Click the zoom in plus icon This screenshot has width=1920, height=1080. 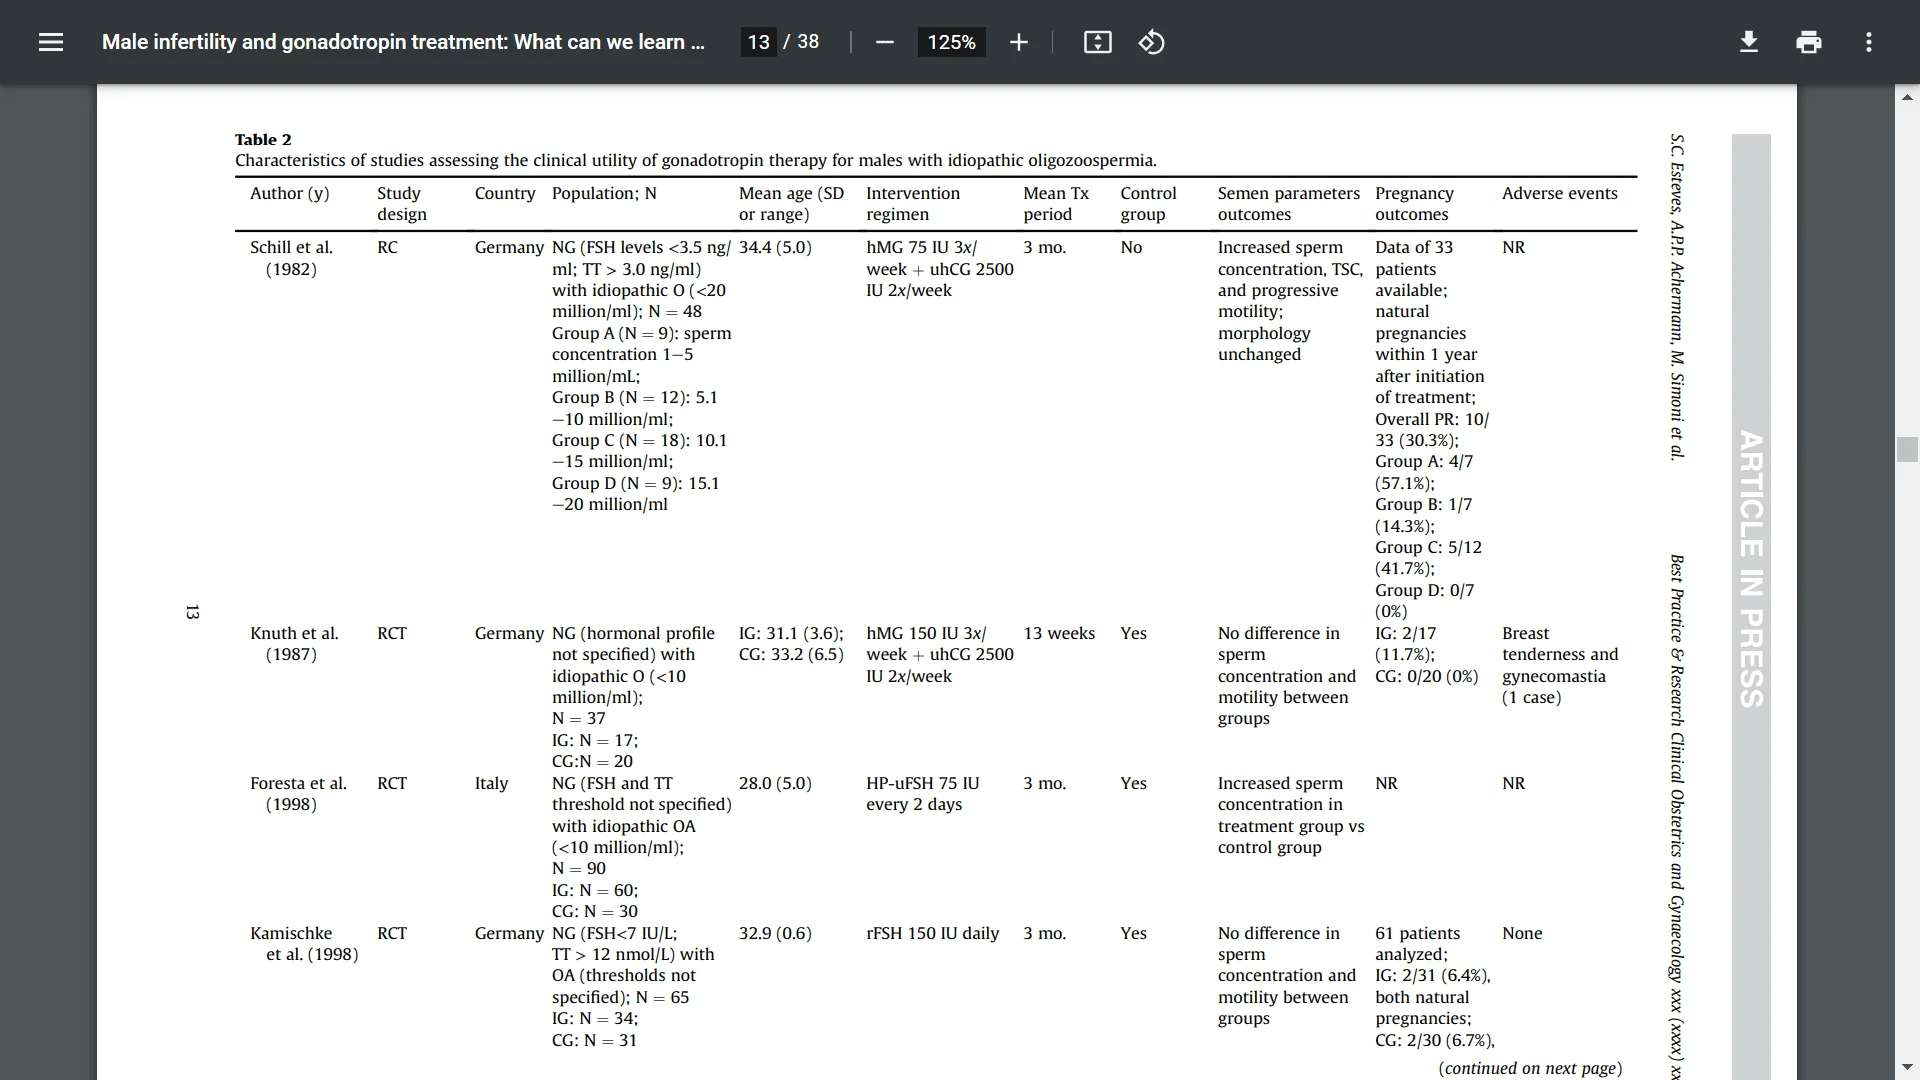pos(1019,42)
